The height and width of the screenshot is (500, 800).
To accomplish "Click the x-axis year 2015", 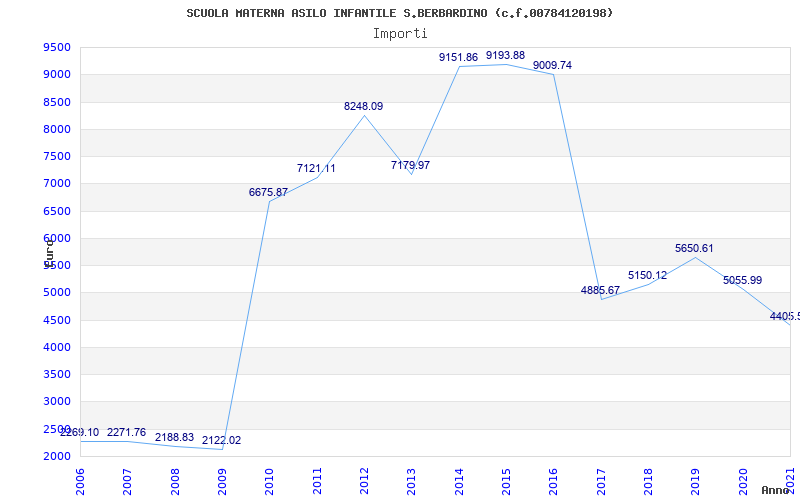I will pyautogui.click(x=506, y=482).
